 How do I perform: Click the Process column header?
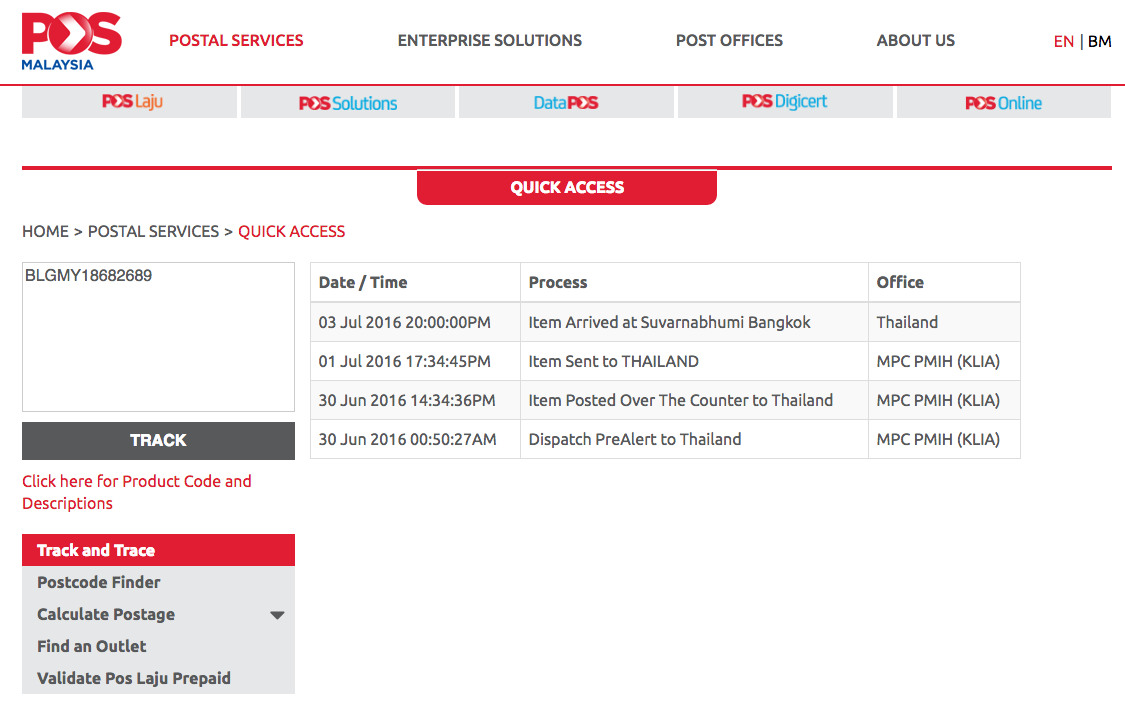(x=695, y=283)
